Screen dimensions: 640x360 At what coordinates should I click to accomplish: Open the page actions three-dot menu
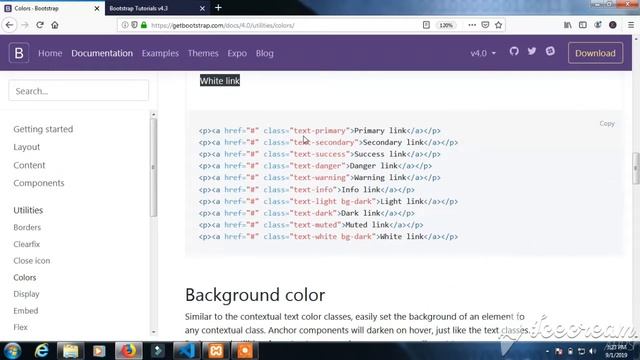(472, 25)
